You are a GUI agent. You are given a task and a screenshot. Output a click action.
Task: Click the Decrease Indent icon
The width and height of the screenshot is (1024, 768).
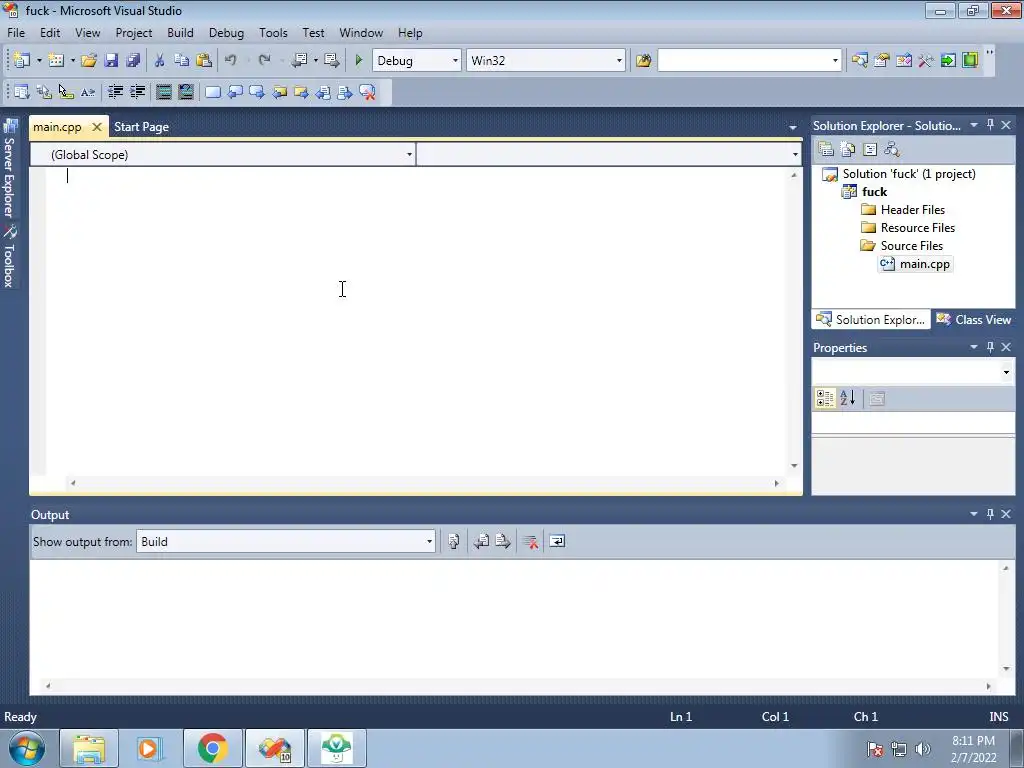tap(116, 92)
